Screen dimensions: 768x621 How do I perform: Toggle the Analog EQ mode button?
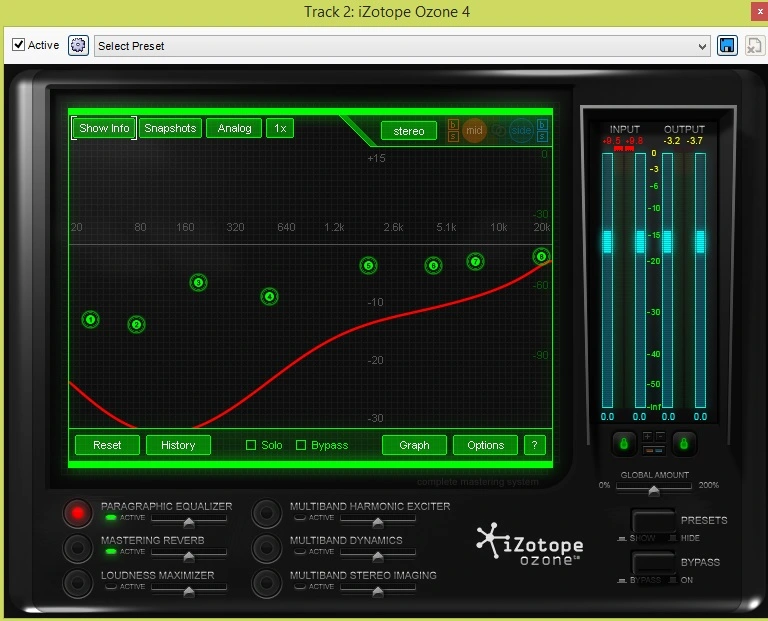coord(234,128)
